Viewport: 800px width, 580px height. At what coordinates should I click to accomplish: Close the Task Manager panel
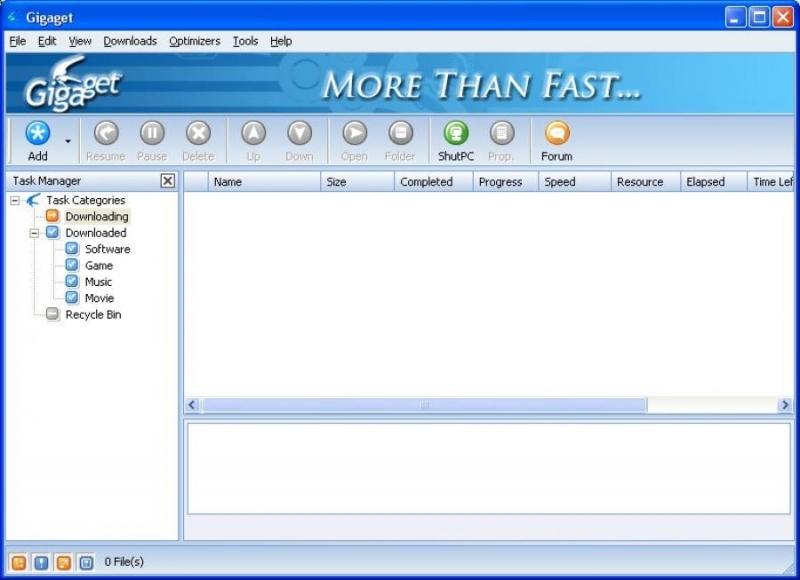pyautogui.click(x=167, y=181)
